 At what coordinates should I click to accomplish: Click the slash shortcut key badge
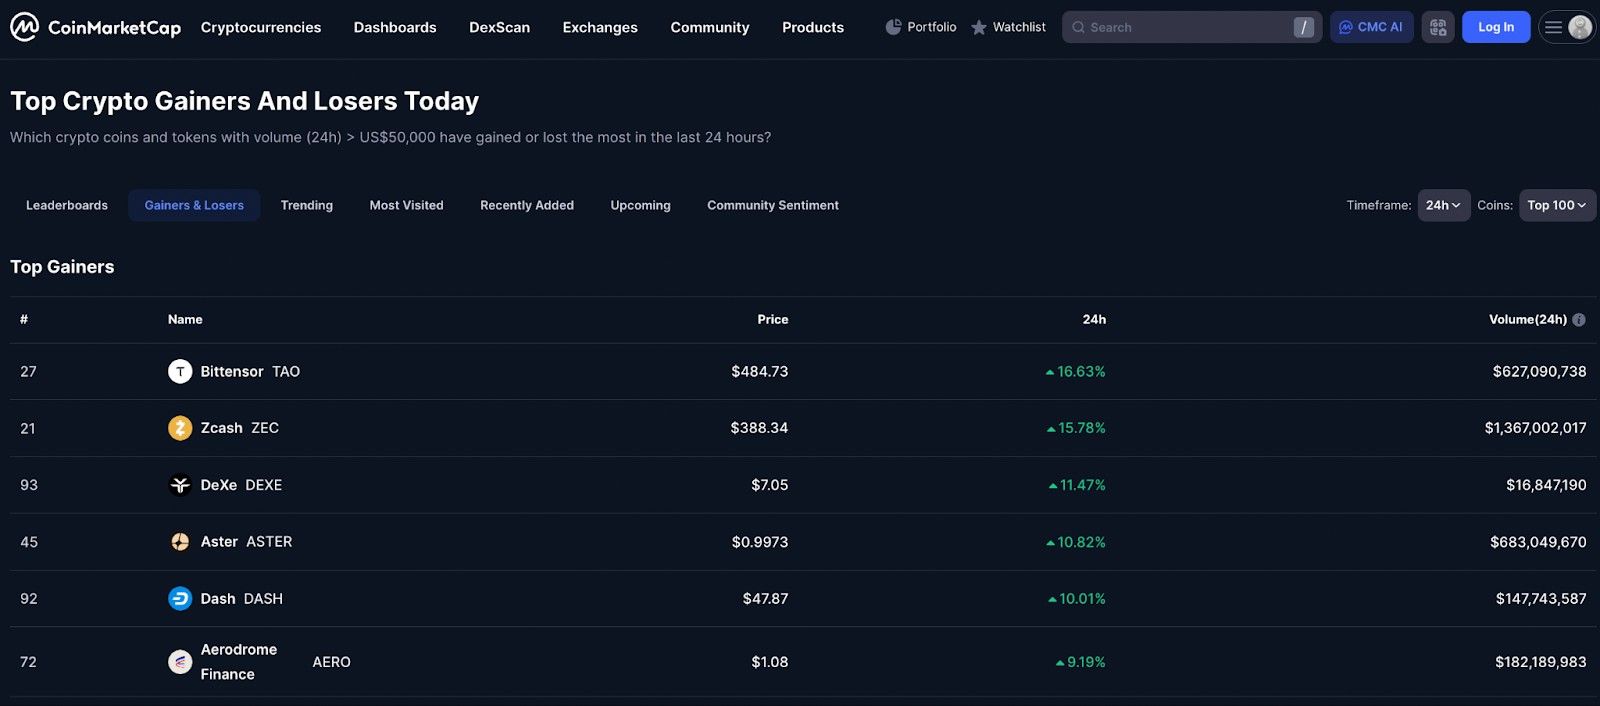coord(1304,28)
